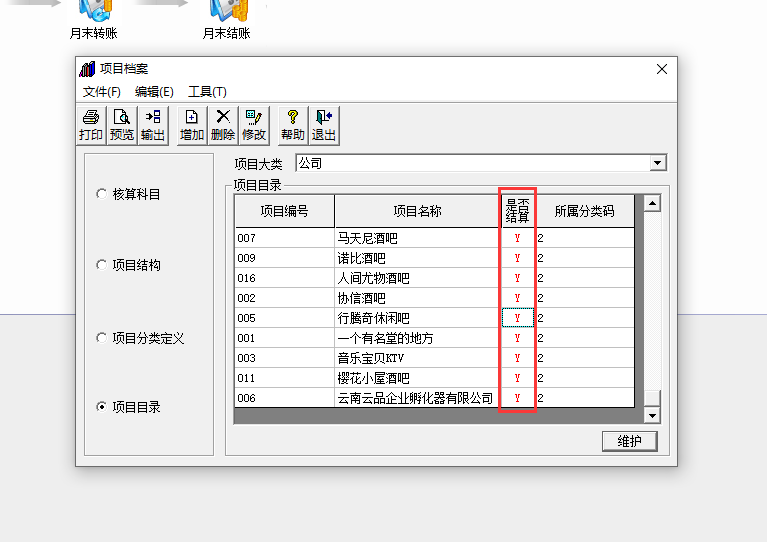Open 月末结账 icon in background window

[x=226, y=20]
